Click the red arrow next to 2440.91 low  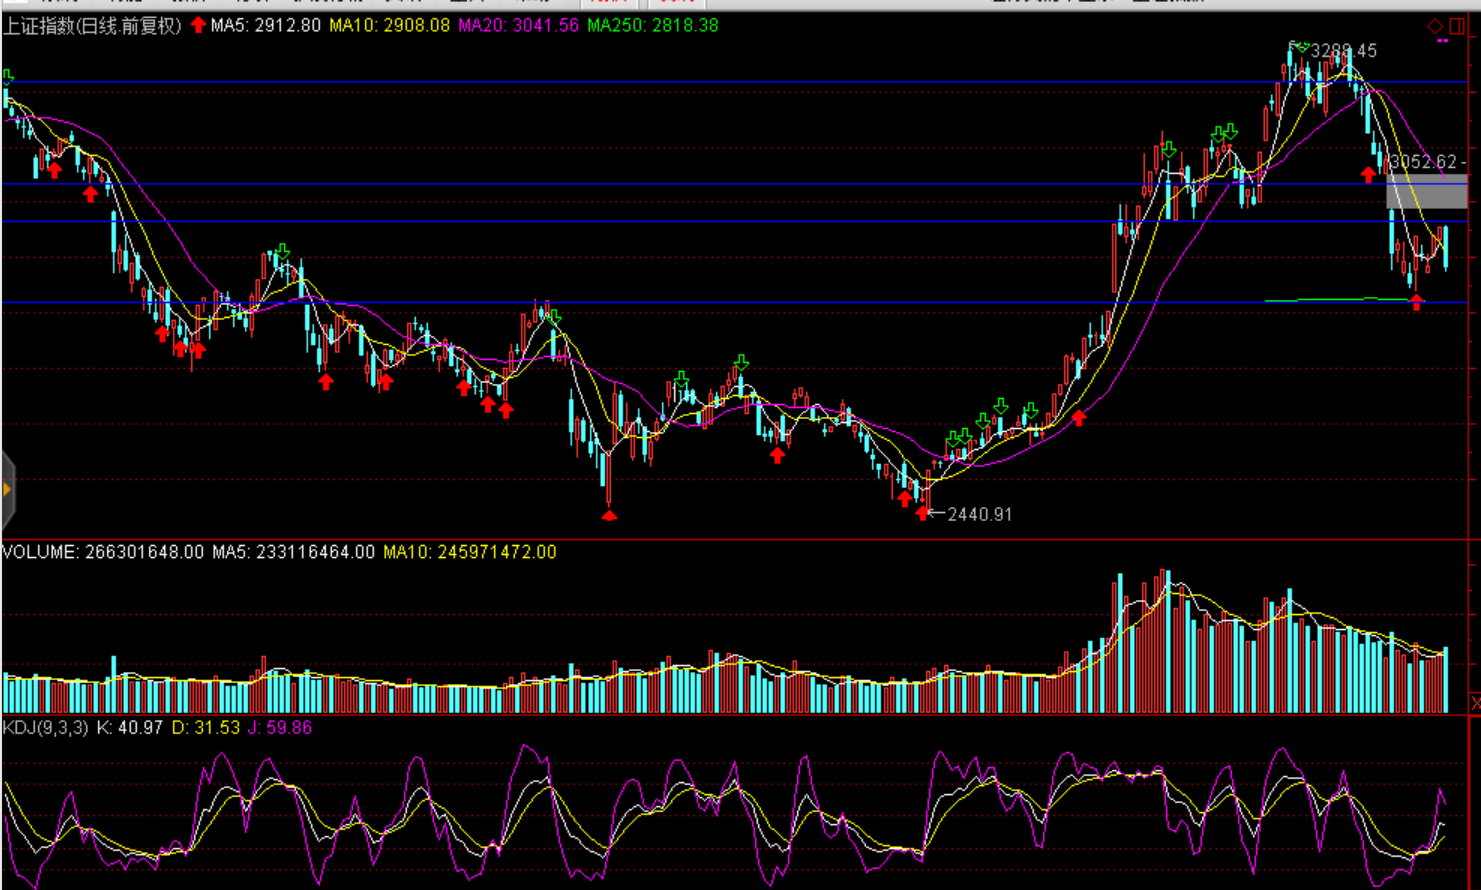pos(922,513)
